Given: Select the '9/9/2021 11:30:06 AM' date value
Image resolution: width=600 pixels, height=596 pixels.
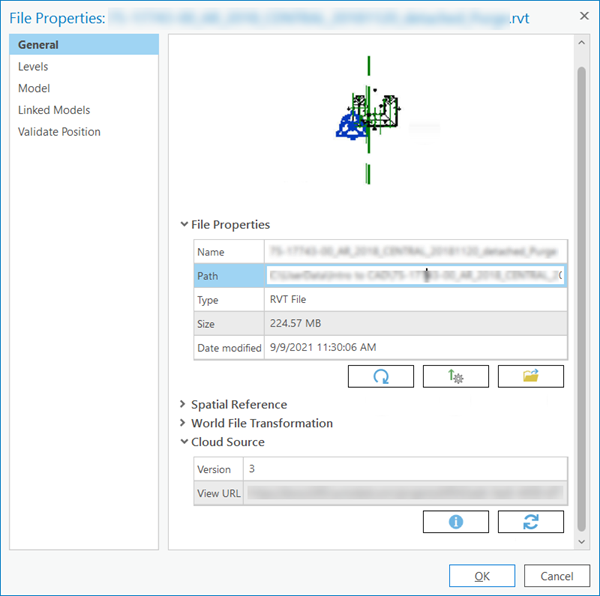Looking at the screenshot, I should pyautogui.click(x=323, y=347).
